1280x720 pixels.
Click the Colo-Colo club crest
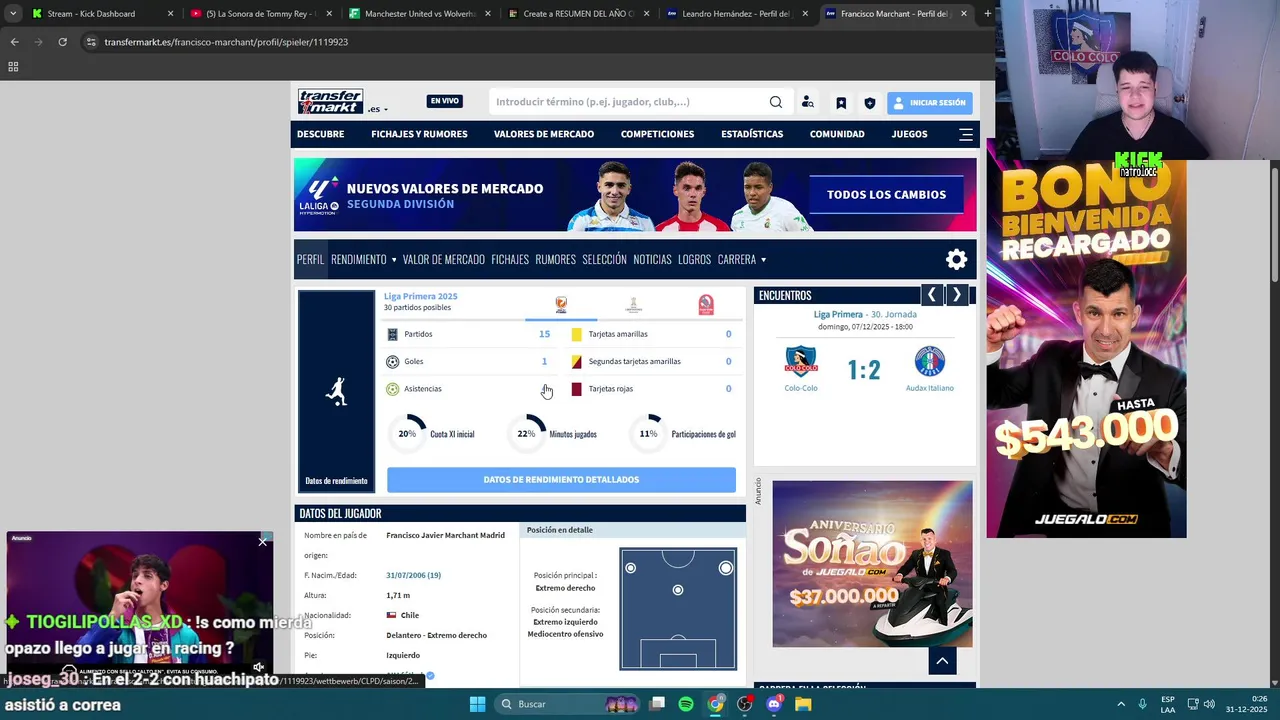click(x=800, y=361)
